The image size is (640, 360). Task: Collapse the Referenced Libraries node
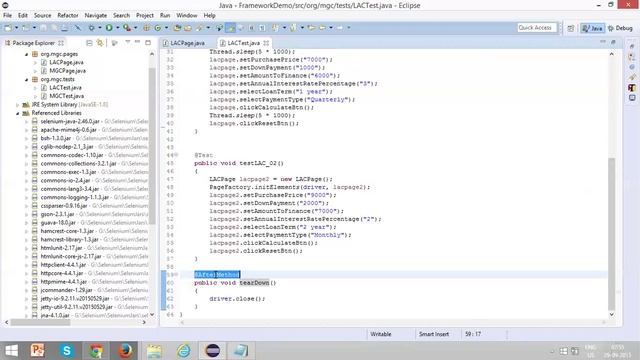[x=18, y=113]
